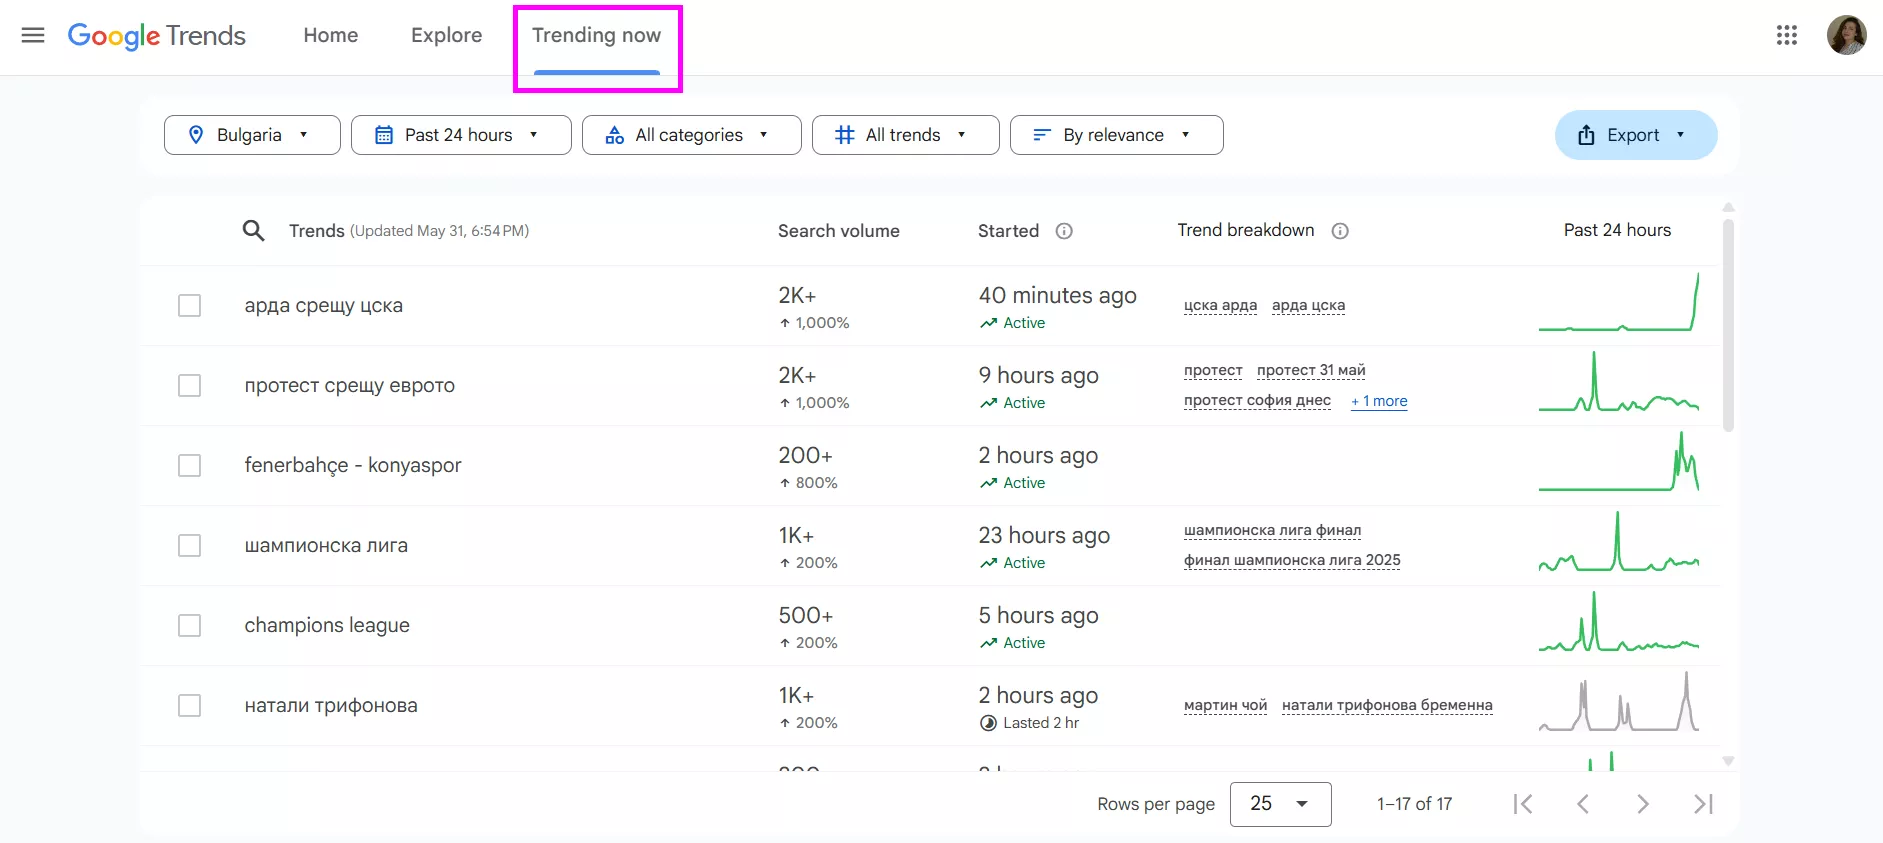Go to the Home tab
The height and width of the screenshot is (843, 1883).
coord(331,36)
